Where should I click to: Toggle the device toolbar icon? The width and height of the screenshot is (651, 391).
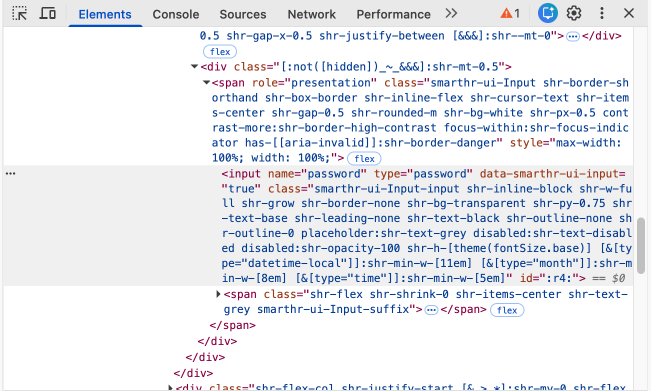(48, 14)
